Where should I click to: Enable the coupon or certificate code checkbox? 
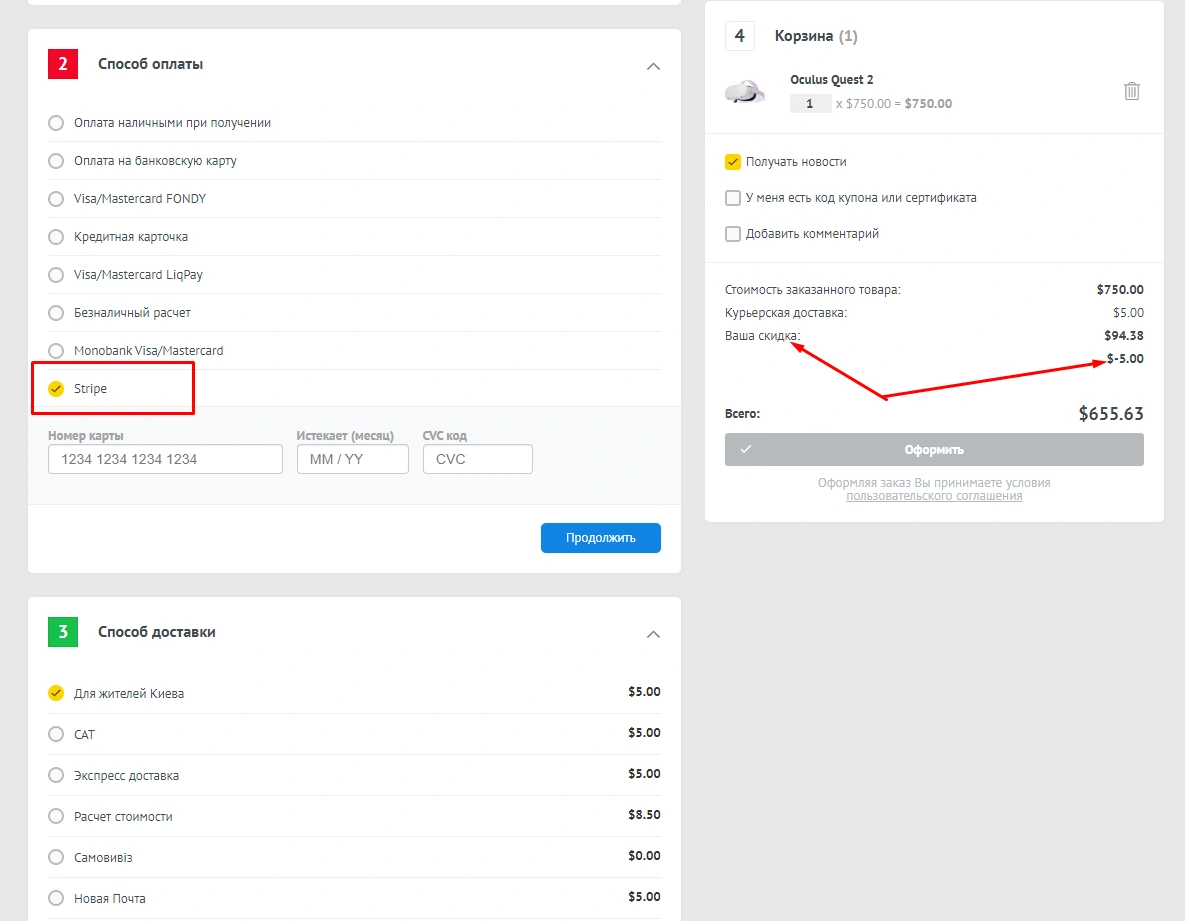pos(733,198)
